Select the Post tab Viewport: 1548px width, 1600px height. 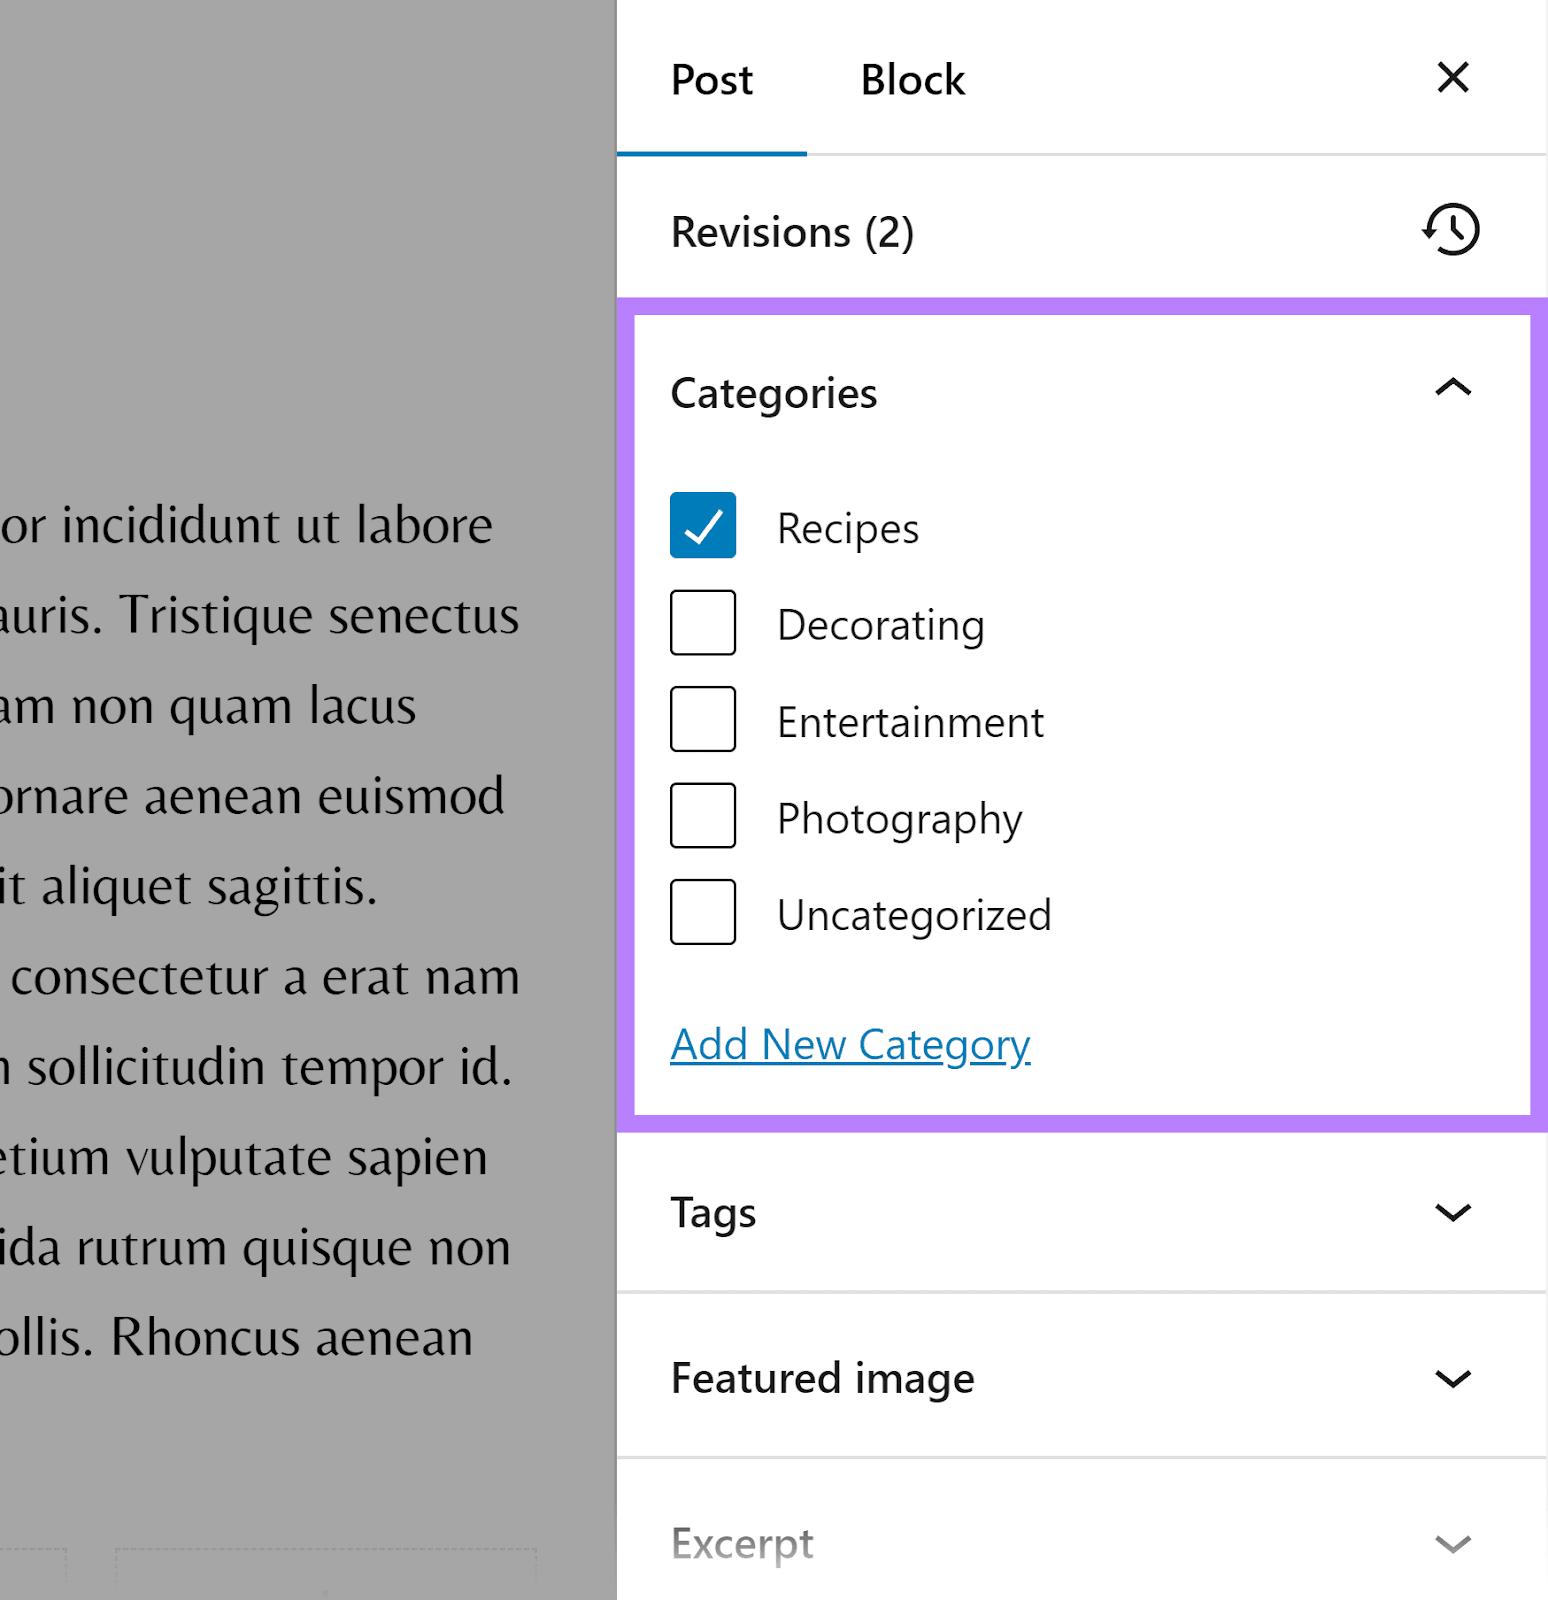(x=711, y=79)
